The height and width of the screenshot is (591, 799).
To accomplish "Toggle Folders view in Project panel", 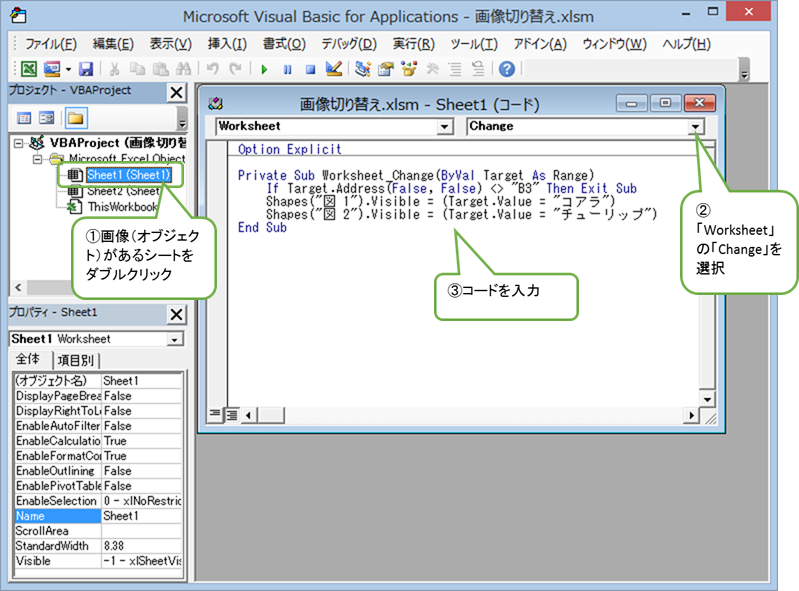I will tap(76, 118).
